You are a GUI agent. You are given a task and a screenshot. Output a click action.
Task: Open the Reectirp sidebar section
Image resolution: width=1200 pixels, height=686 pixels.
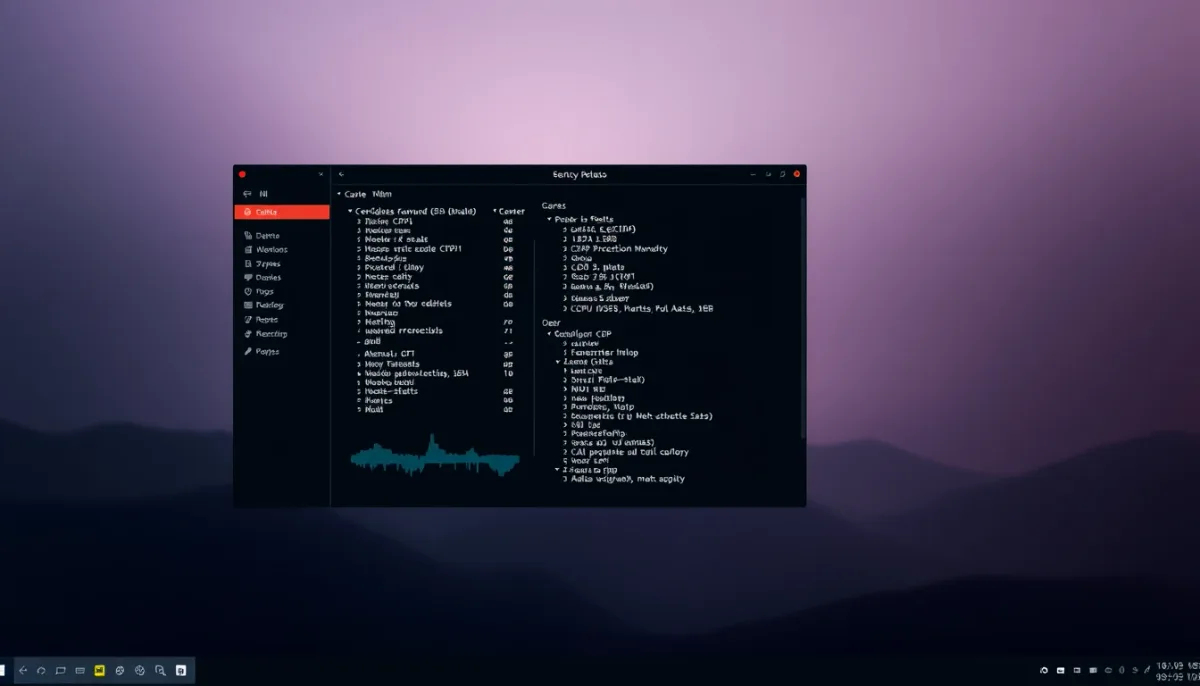click(x=270, y=334)
